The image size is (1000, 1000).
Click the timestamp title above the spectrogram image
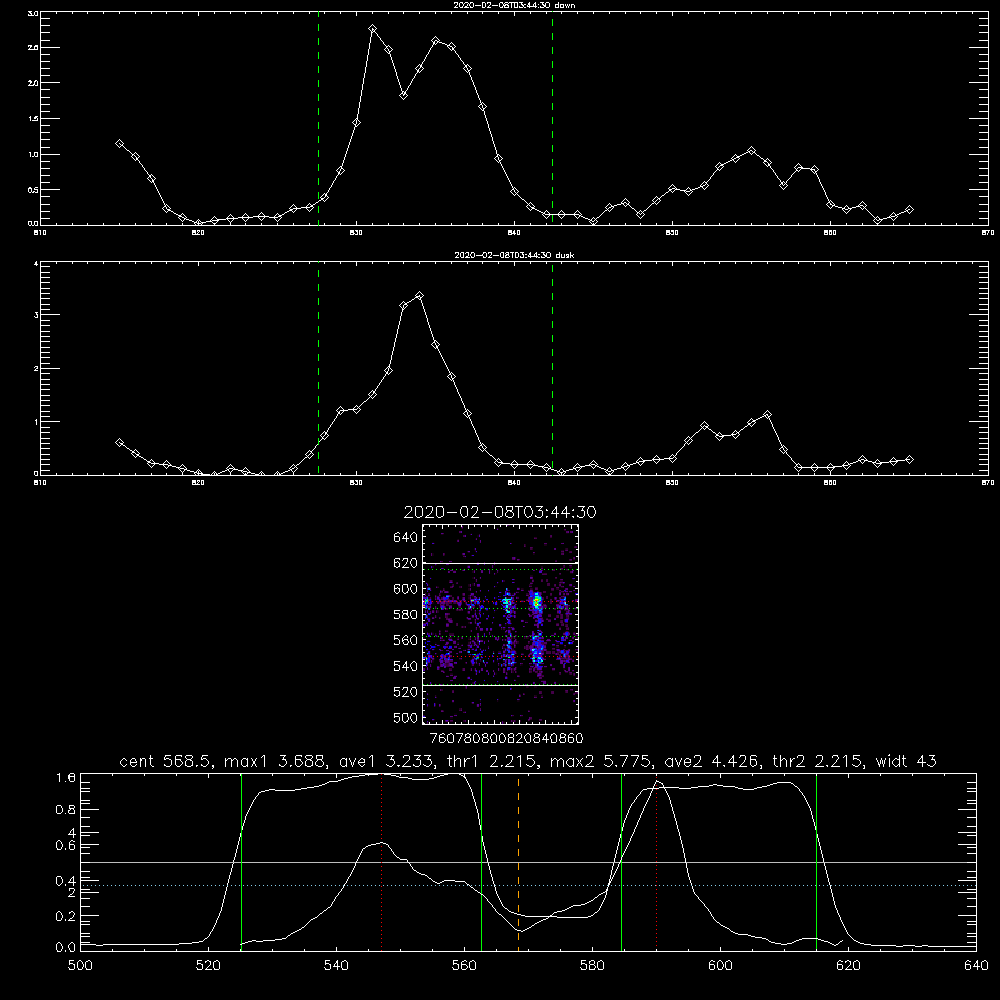point(500,512)
